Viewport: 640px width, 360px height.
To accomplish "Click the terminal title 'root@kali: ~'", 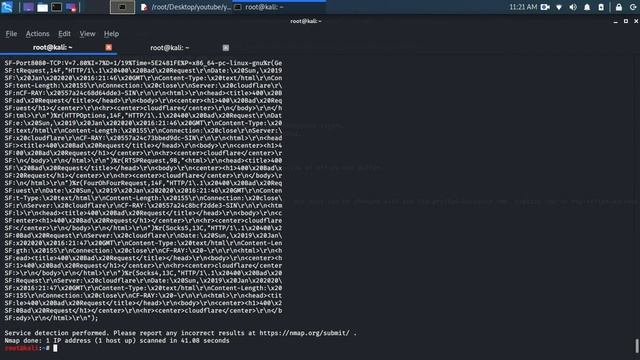I will pyautogui.click(x=306, y=21).
